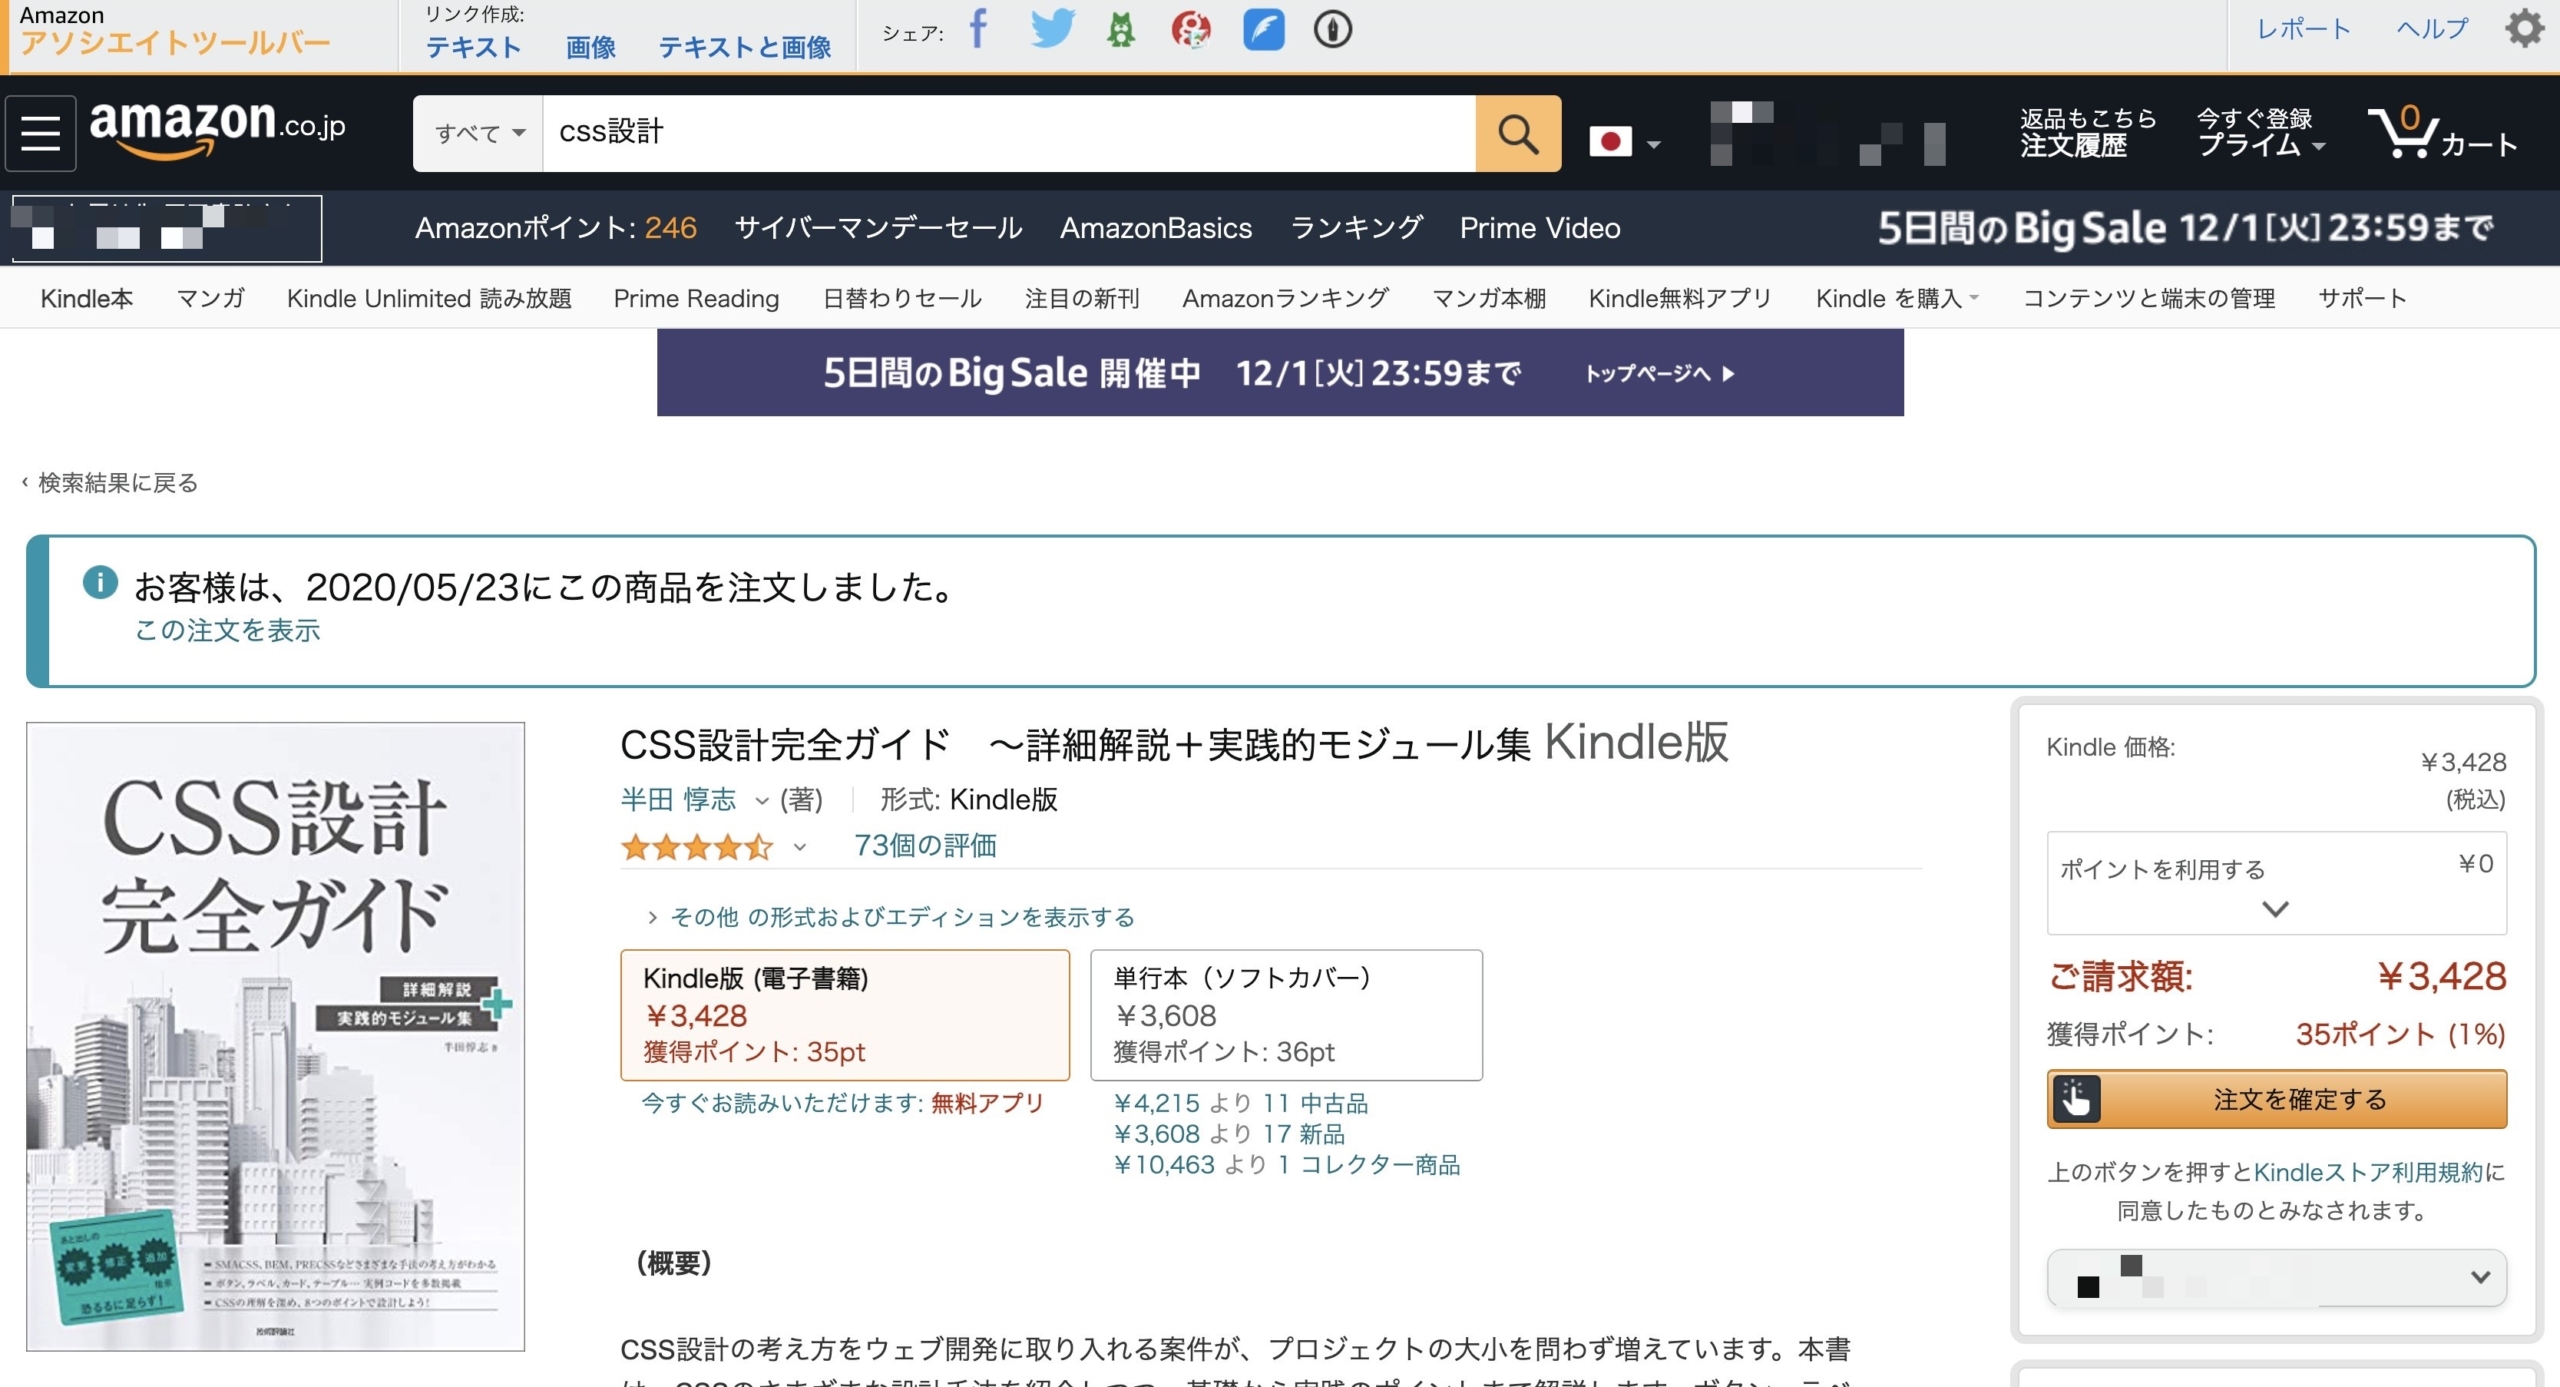Screen dimensions: 2560x1387
Task: Open the 無料アプリ link
Action: (987, 1103)
